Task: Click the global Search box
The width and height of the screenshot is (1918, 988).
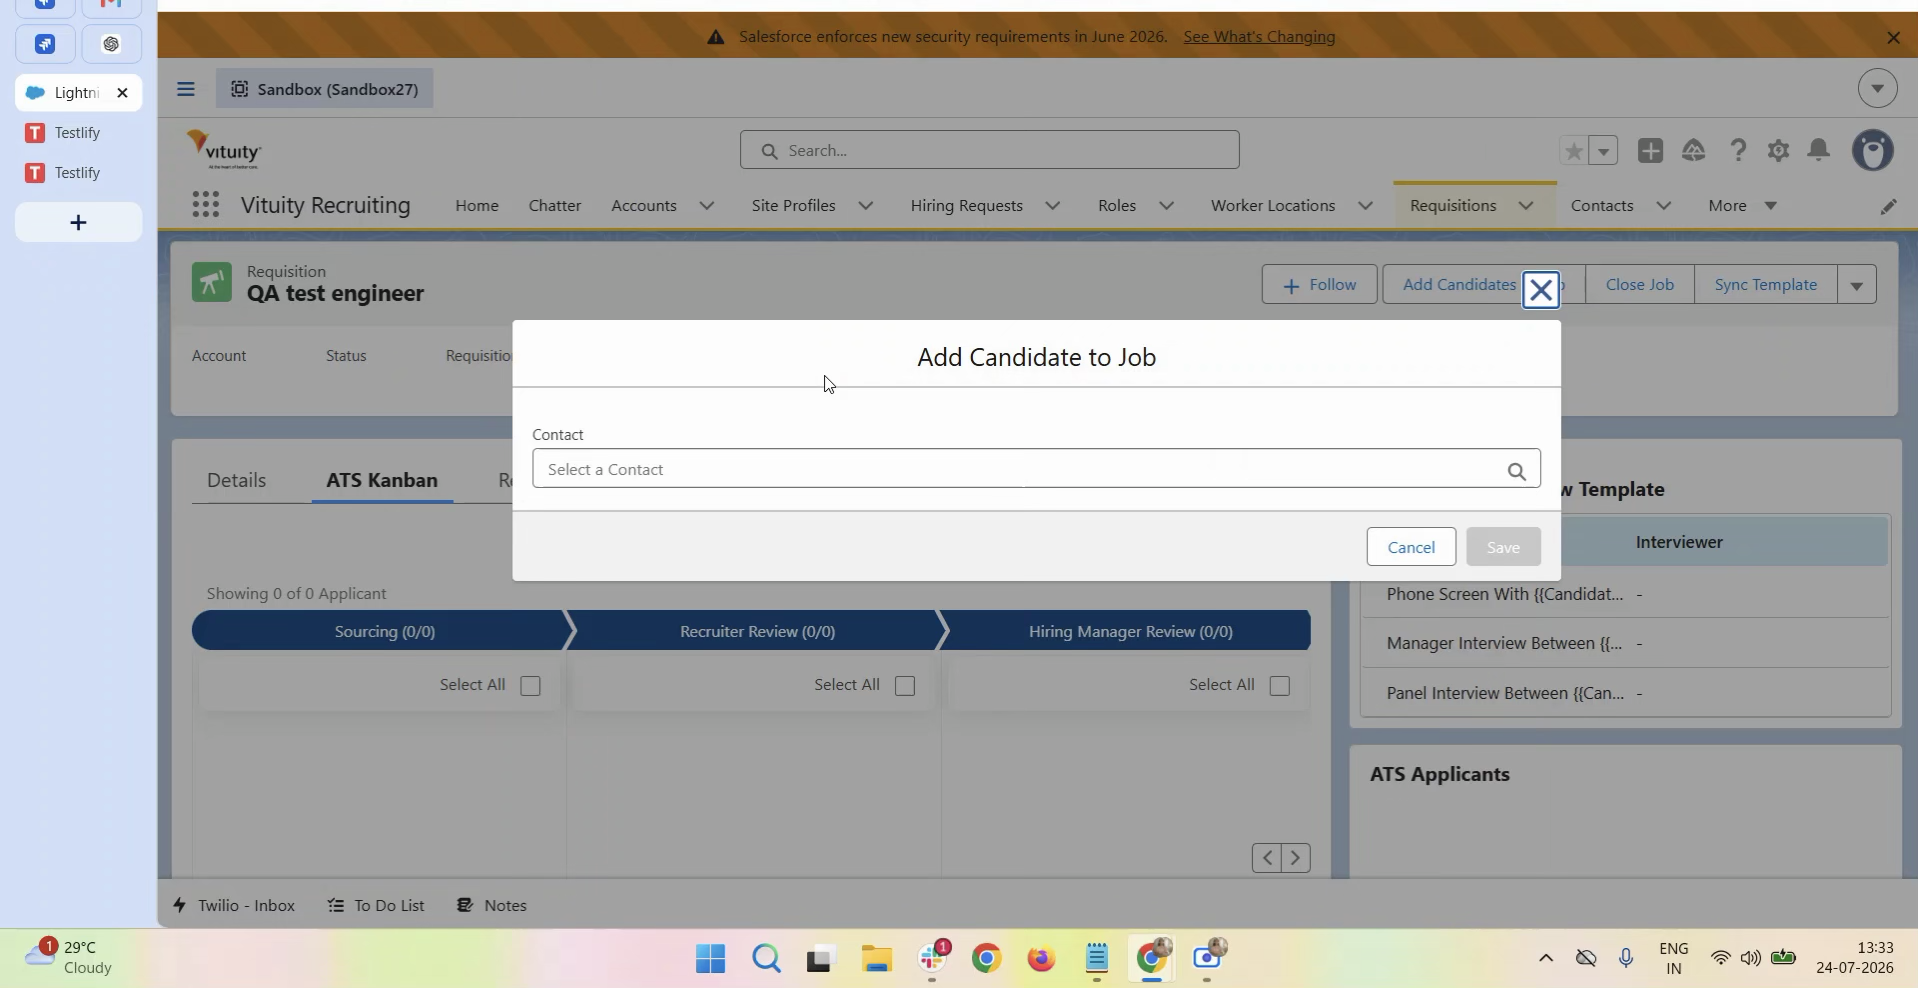Action: coord(990,150)
